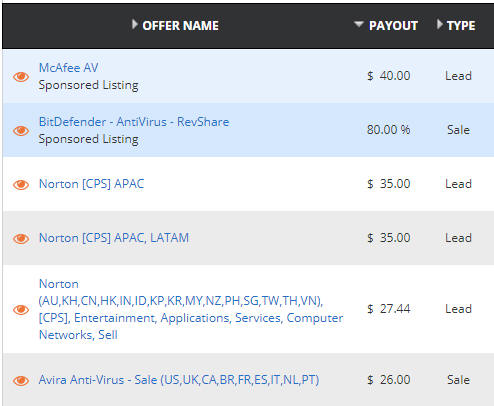Sort by Type column arrow
Screen dimensions: 494x406
pos(440,24)
